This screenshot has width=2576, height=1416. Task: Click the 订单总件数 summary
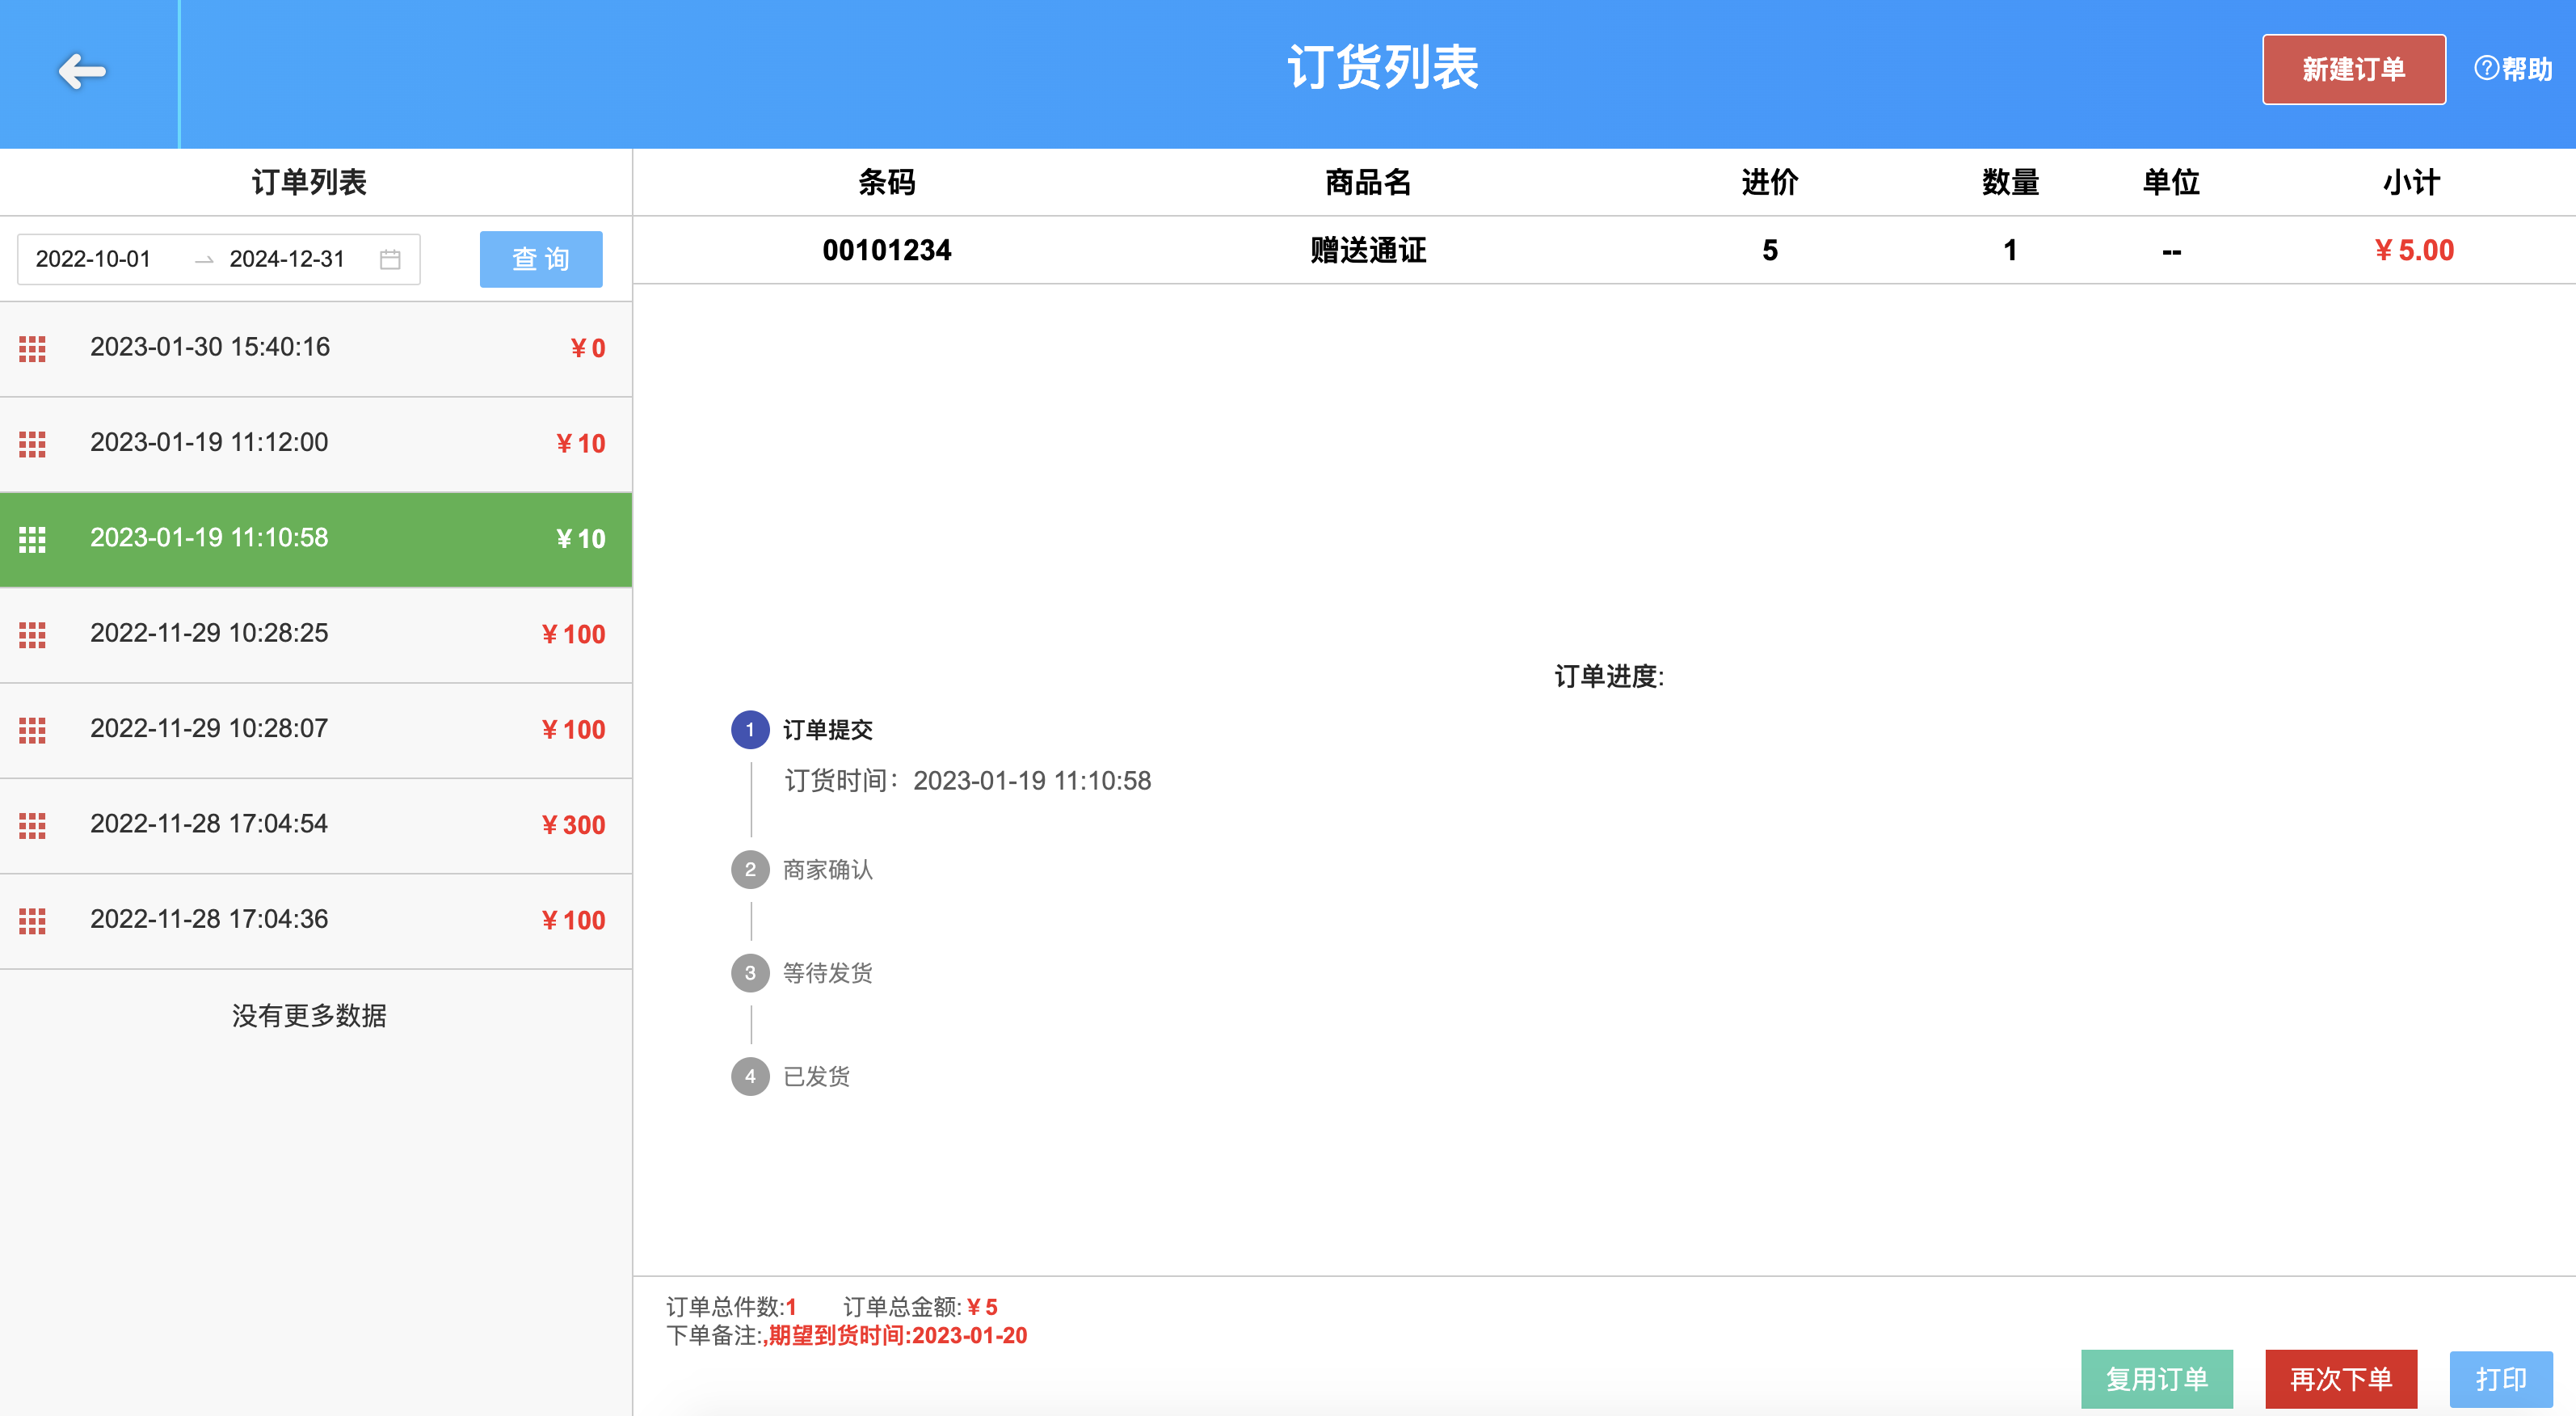pos(731,1307)
